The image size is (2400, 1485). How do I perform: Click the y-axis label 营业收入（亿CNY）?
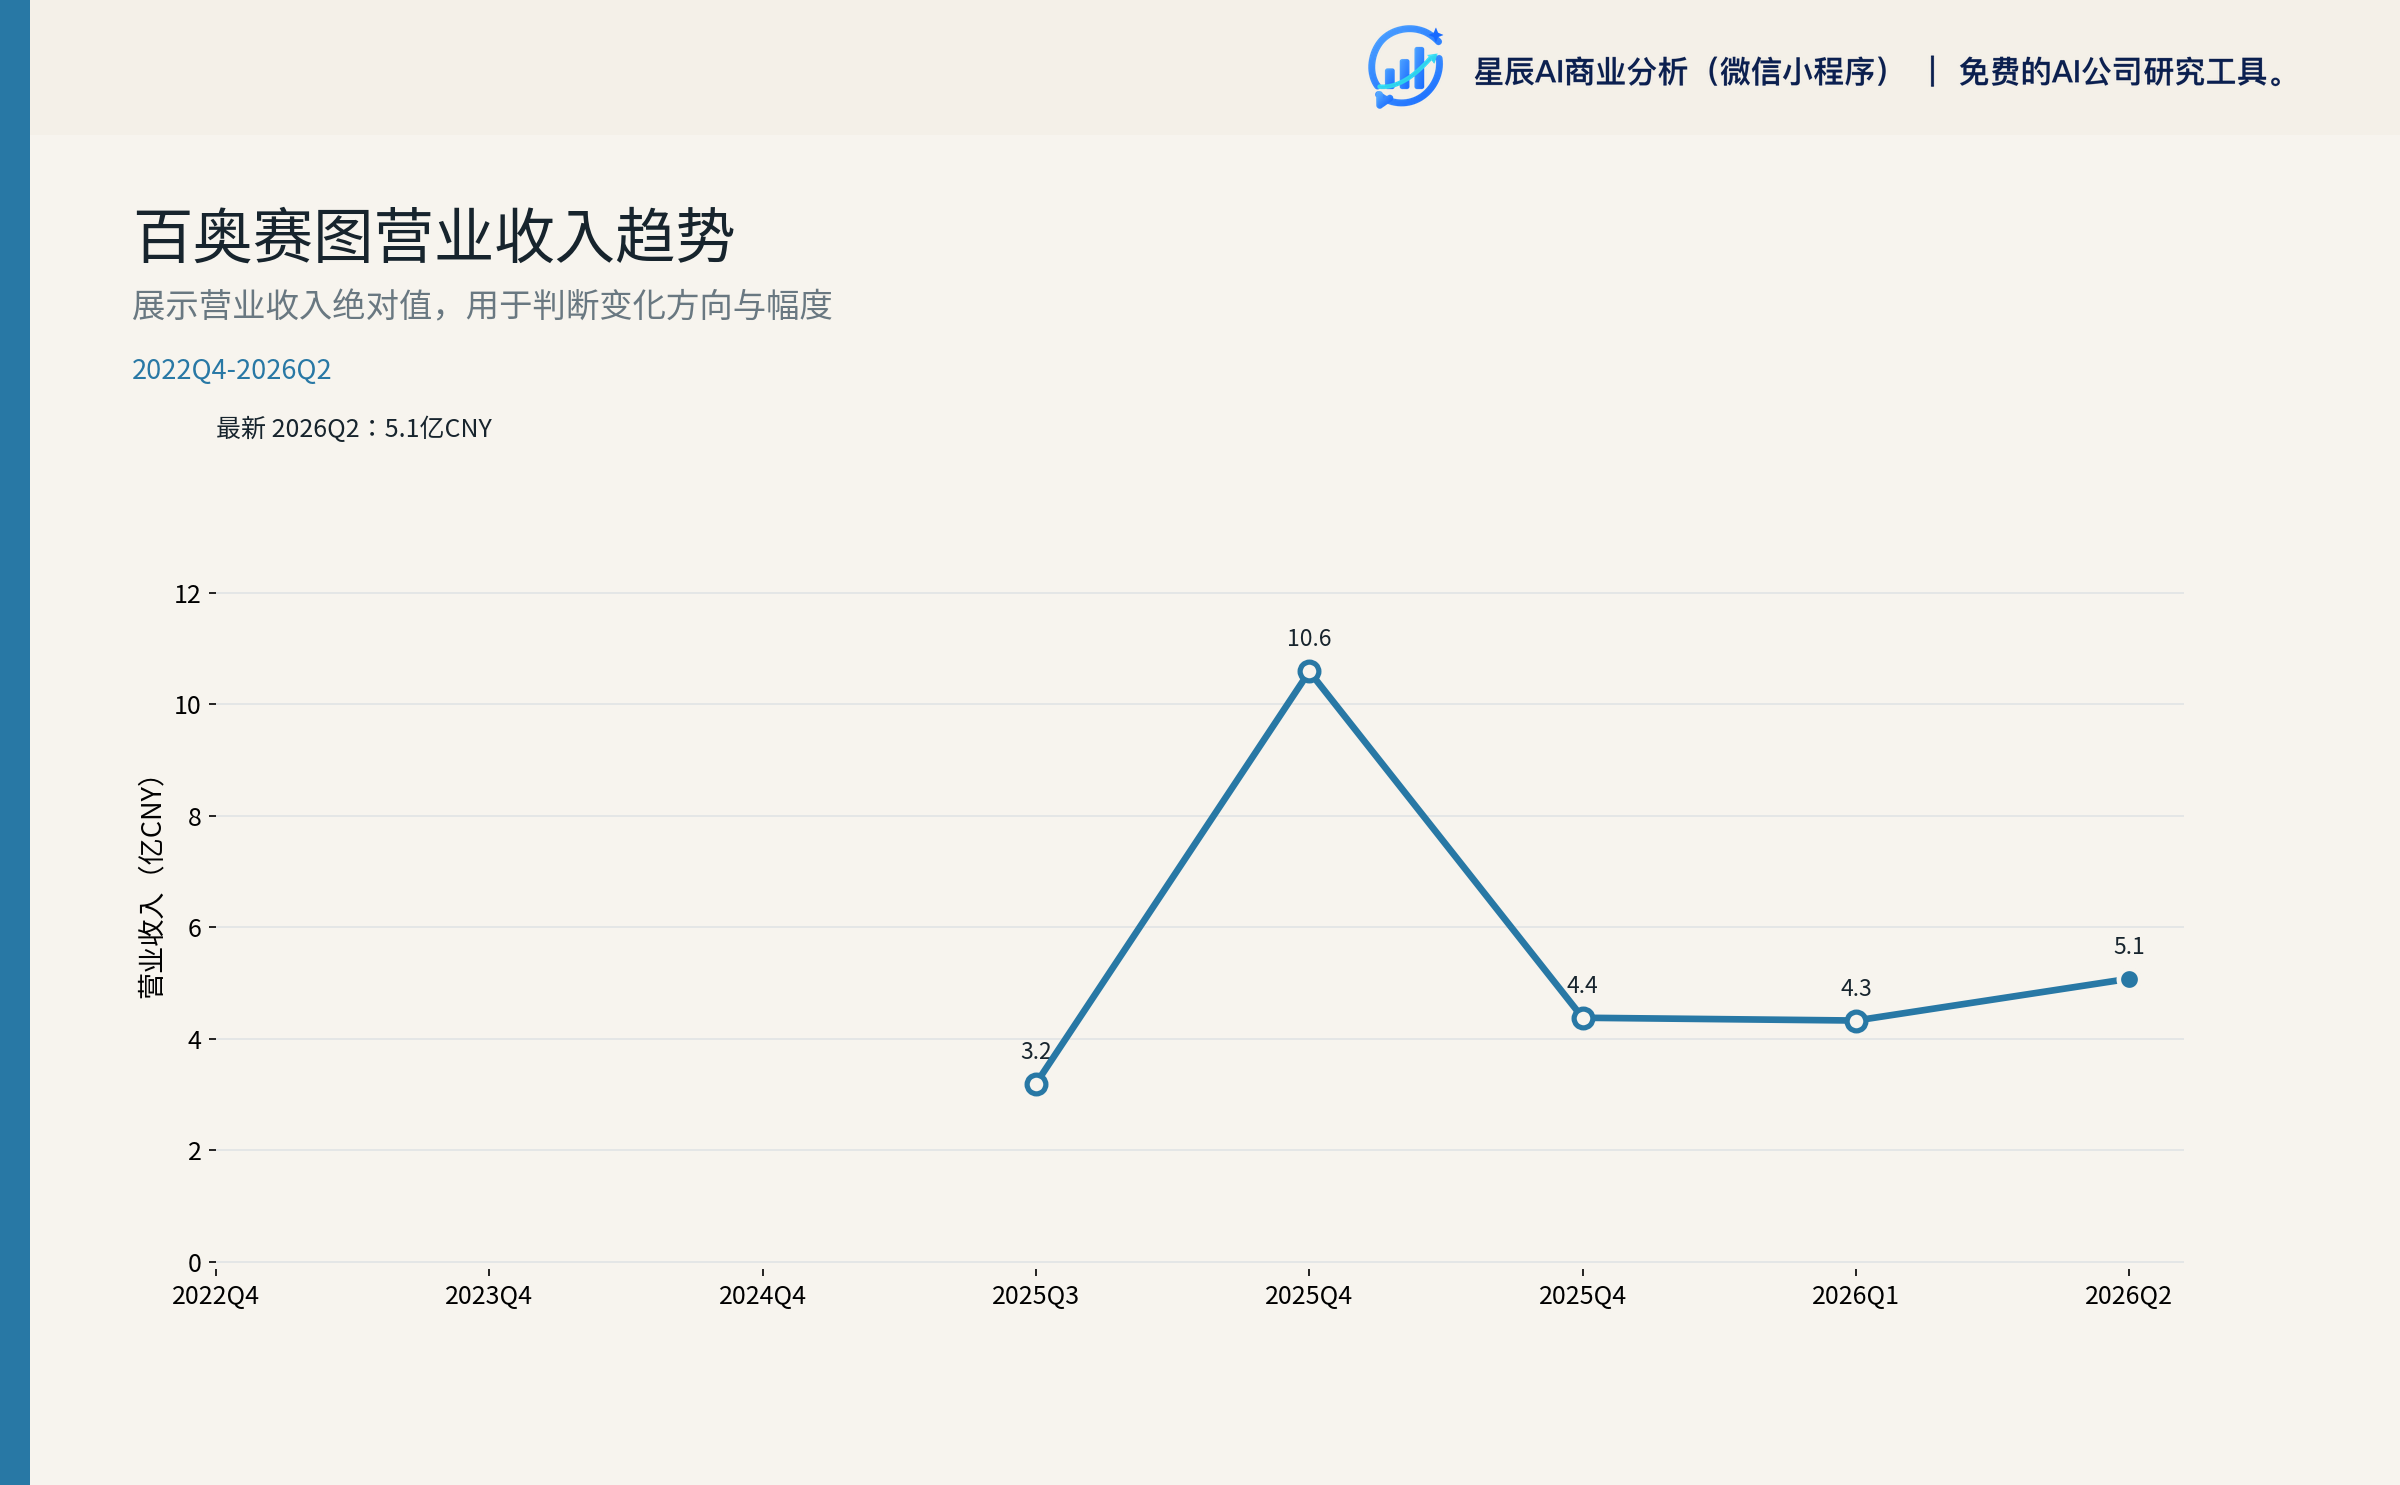pos(150,887)
